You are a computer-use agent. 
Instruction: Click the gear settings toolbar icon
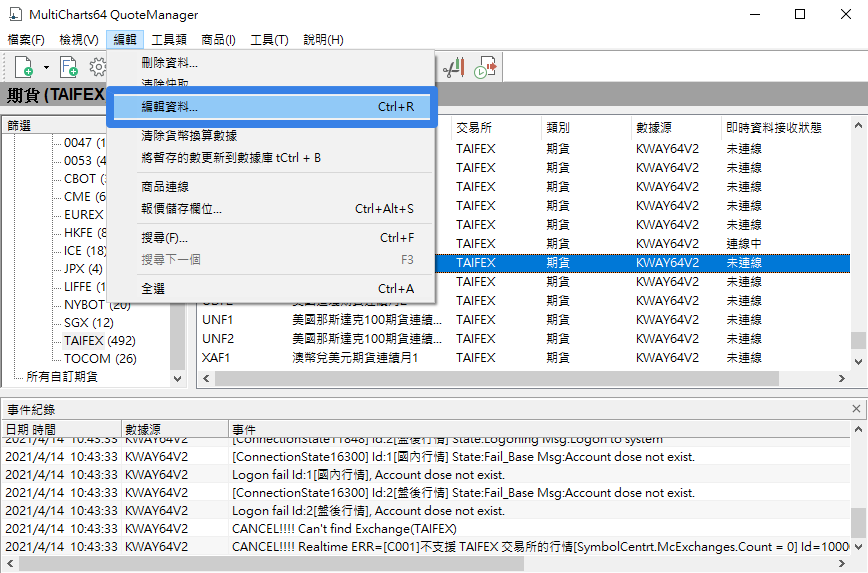point(98,68)
